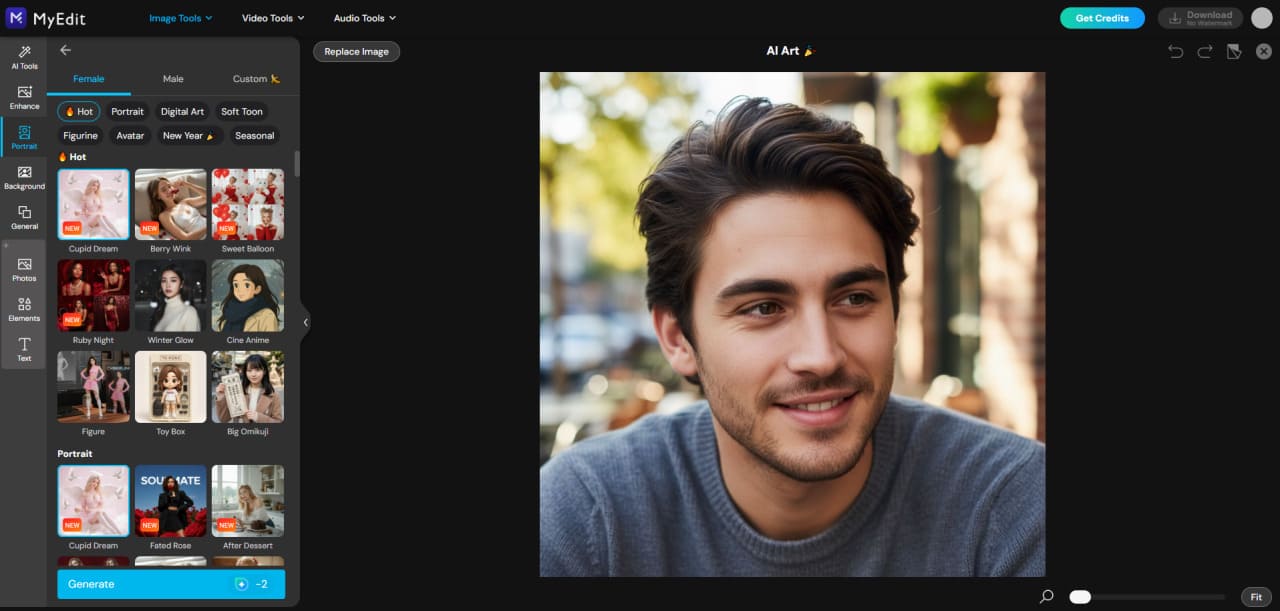Switch to the Male tab
This screenshot has height=611, width=1280.
173,78
